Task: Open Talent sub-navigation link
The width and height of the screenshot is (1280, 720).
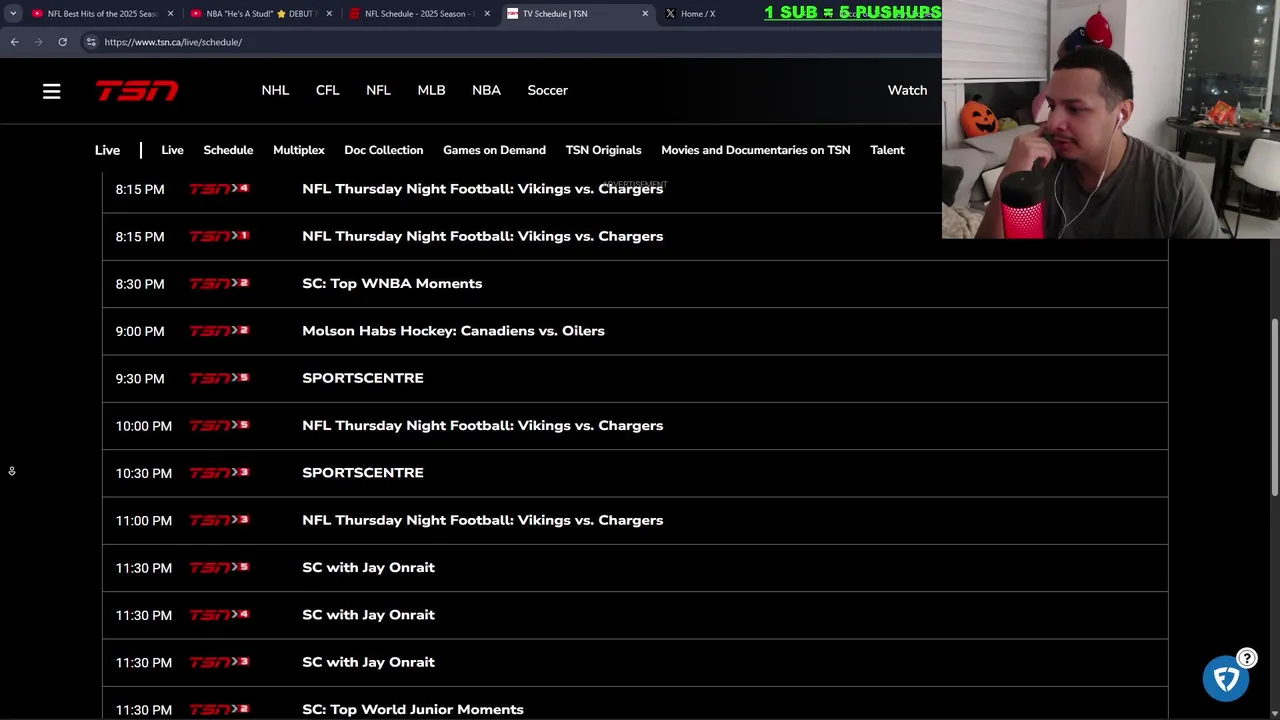Action: [x=887, y=150]
